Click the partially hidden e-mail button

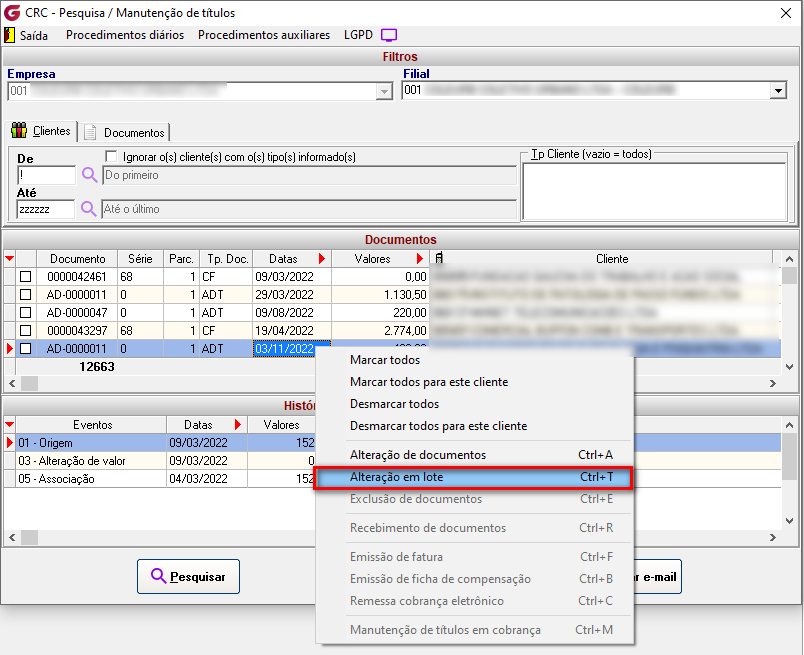pos(658,577)
